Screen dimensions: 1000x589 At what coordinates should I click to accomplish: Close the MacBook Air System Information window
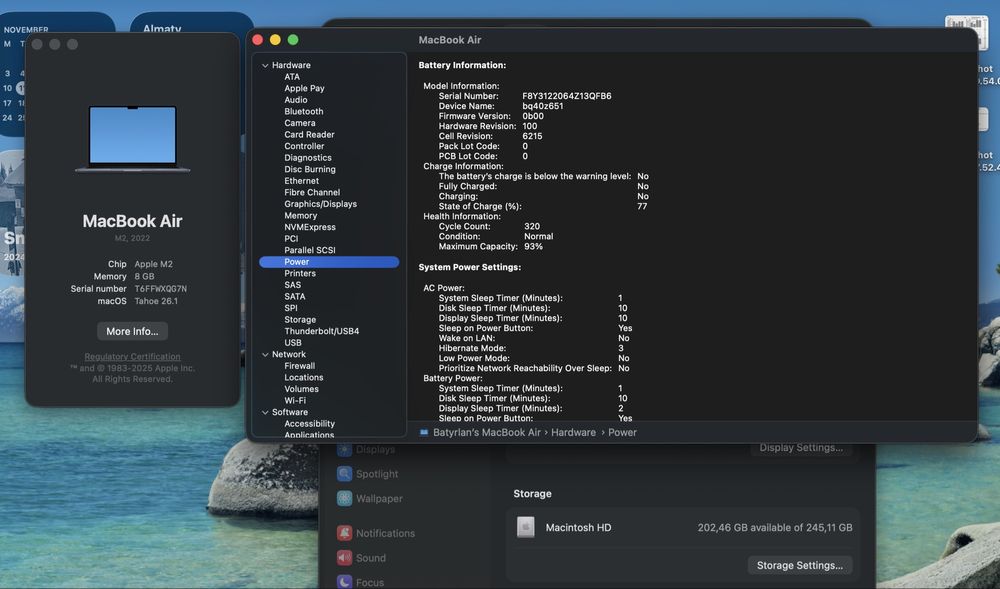(258, 40)
